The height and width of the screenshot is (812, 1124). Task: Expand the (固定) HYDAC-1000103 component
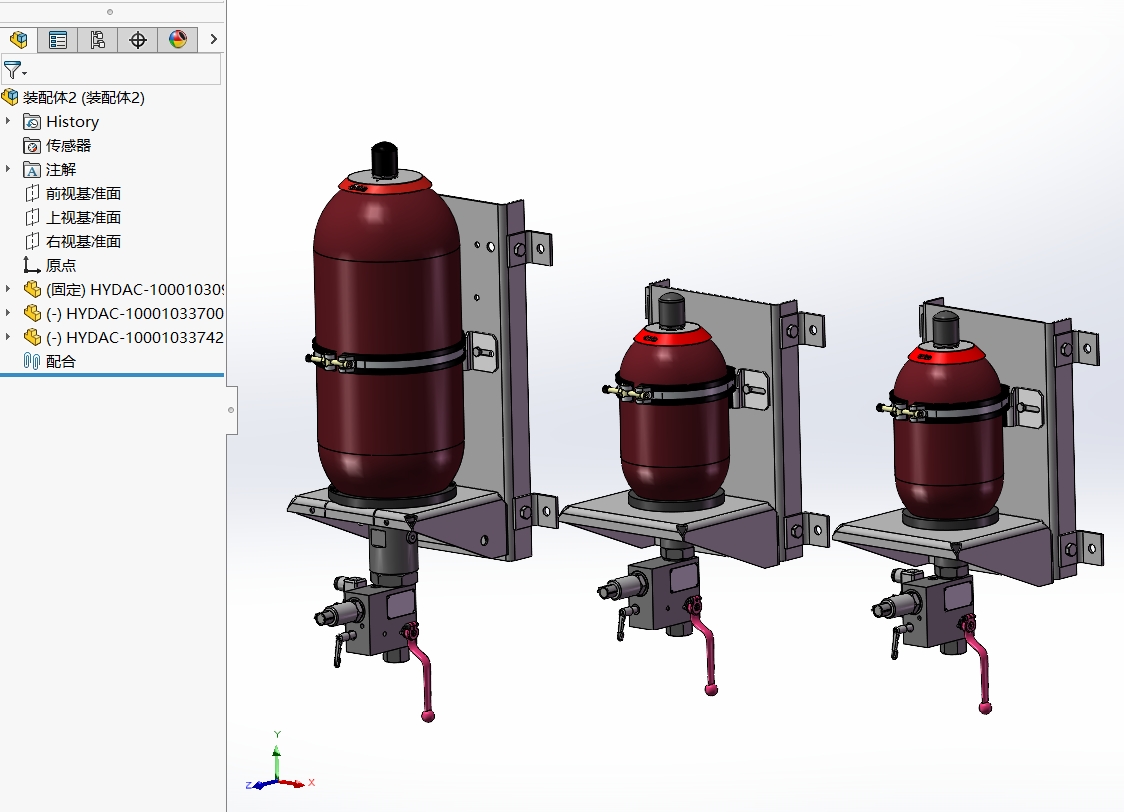click(8, 289)
